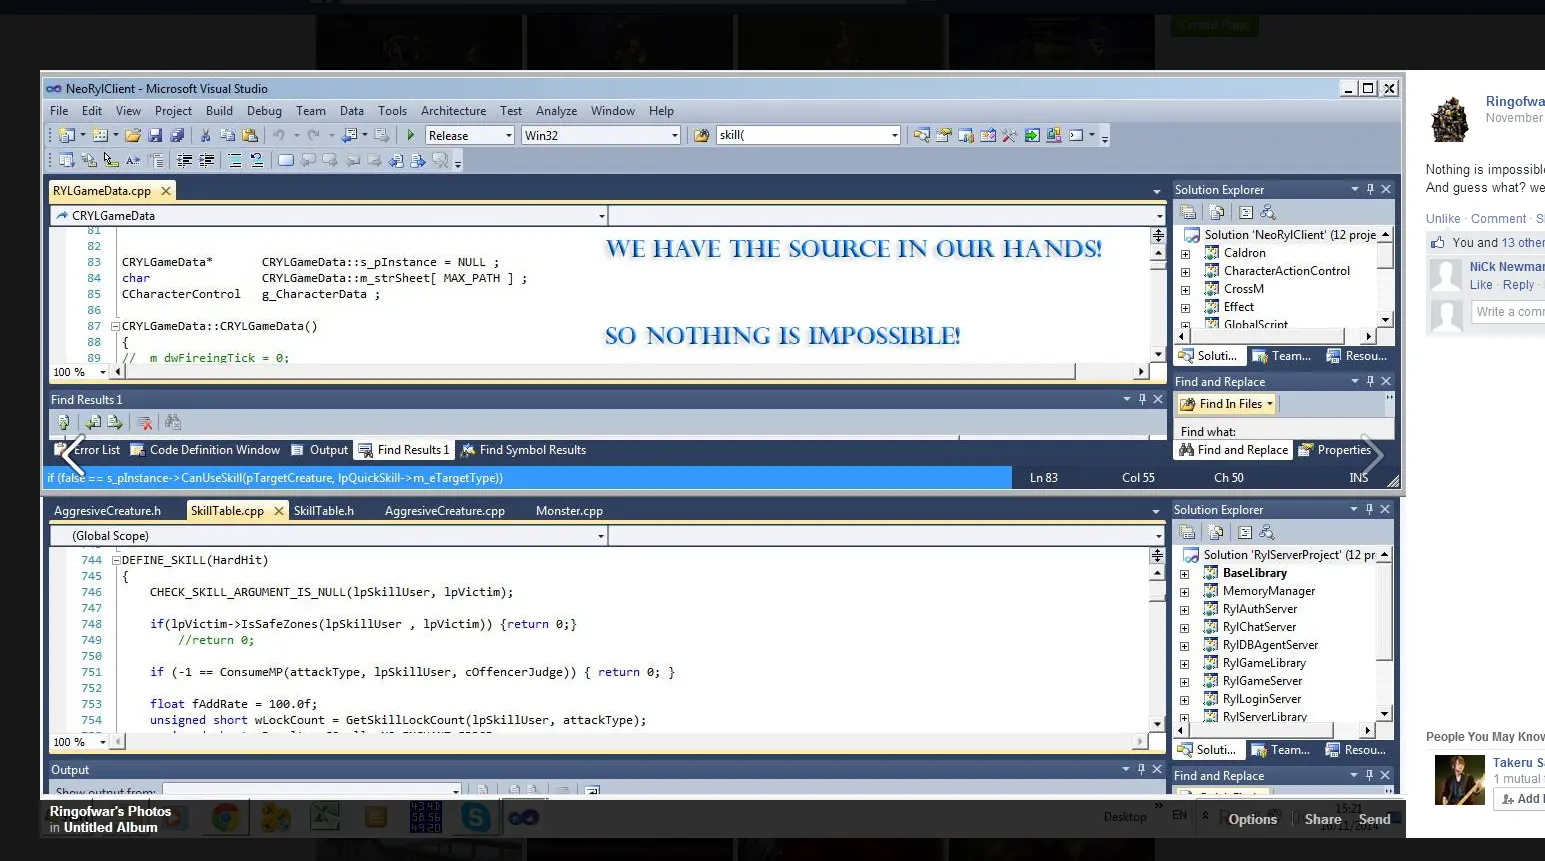This screenshot has width=1545, height=861.
Task: Click the green Start Debugging arrow
Action: pos(410,135)
